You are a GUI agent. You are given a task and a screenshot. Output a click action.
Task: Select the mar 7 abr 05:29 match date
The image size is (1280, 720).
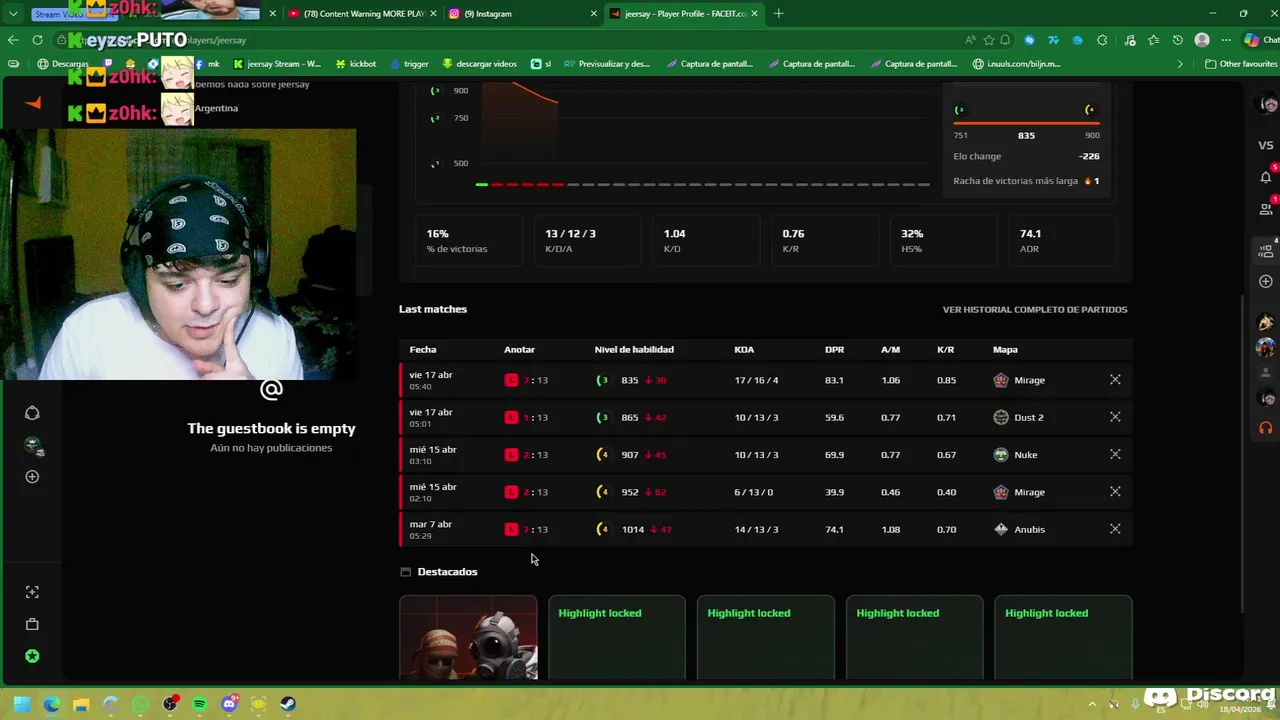tap(430, 529)
